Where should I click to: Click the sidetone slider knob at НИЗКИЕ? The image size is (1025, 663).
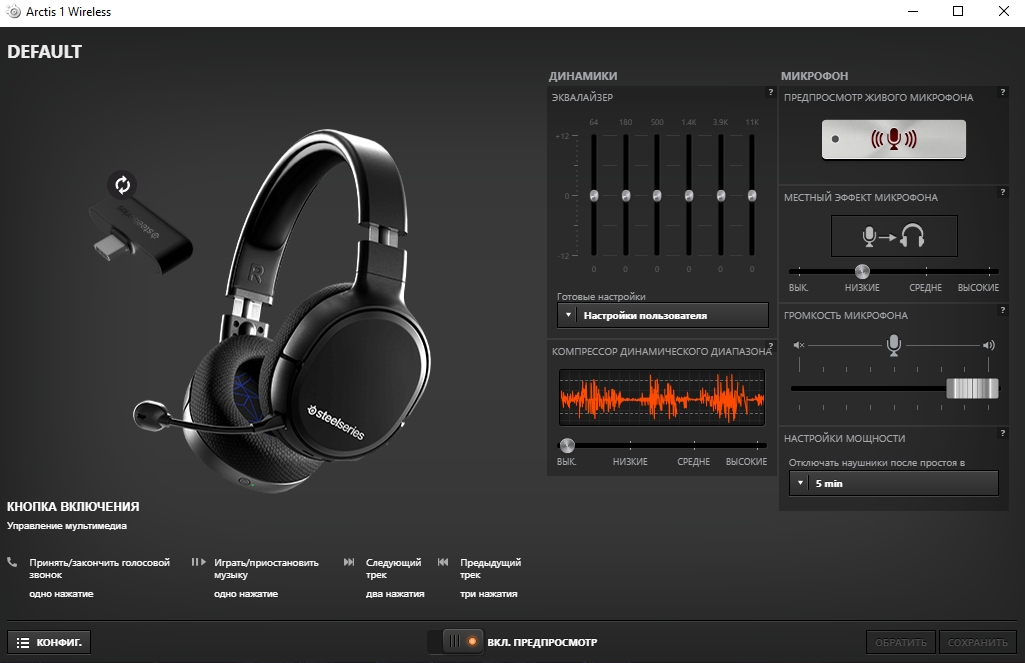[862, 271]
